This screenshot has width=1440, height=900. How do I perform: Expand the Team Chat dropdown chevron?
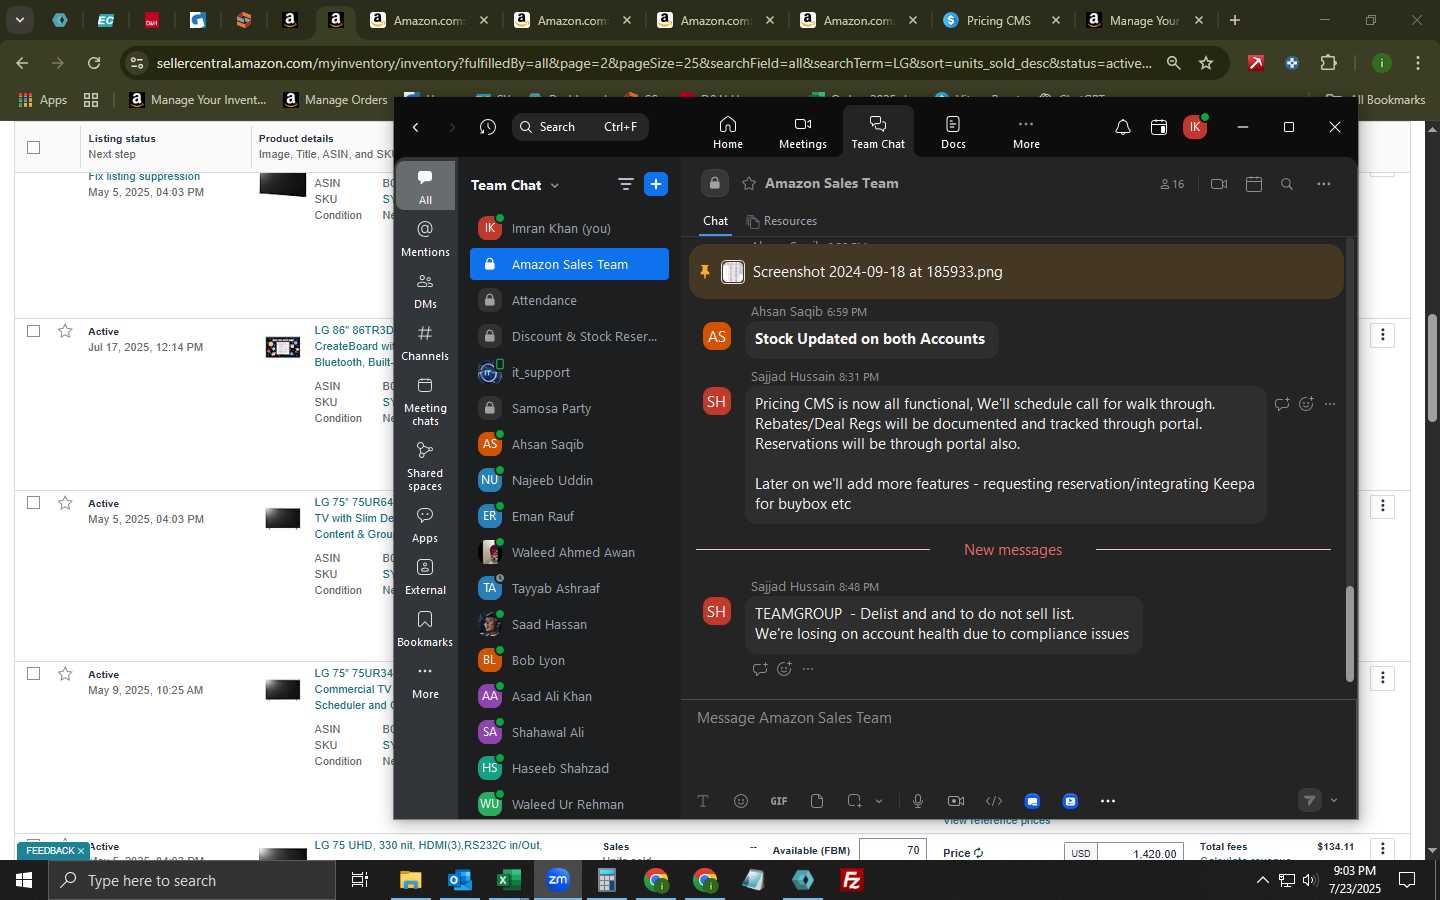(x=555, y=185)
